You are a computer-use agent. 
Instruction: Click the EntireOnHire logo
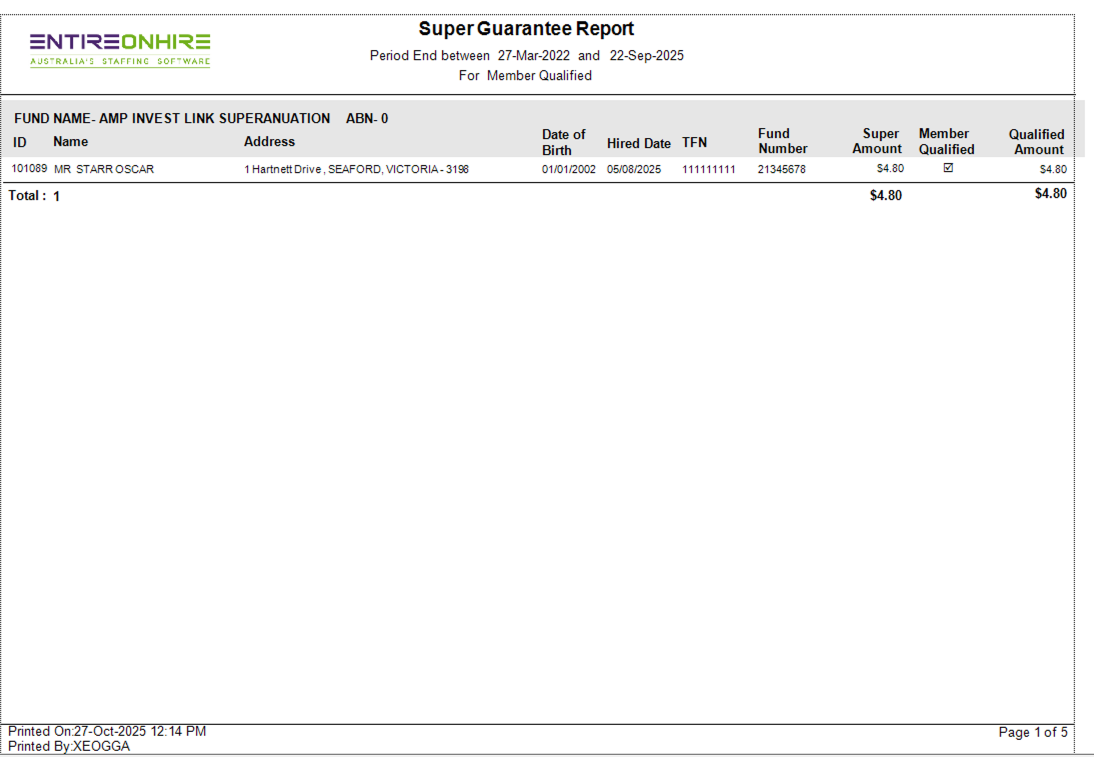pyautogui.click(x=120, y=48)
